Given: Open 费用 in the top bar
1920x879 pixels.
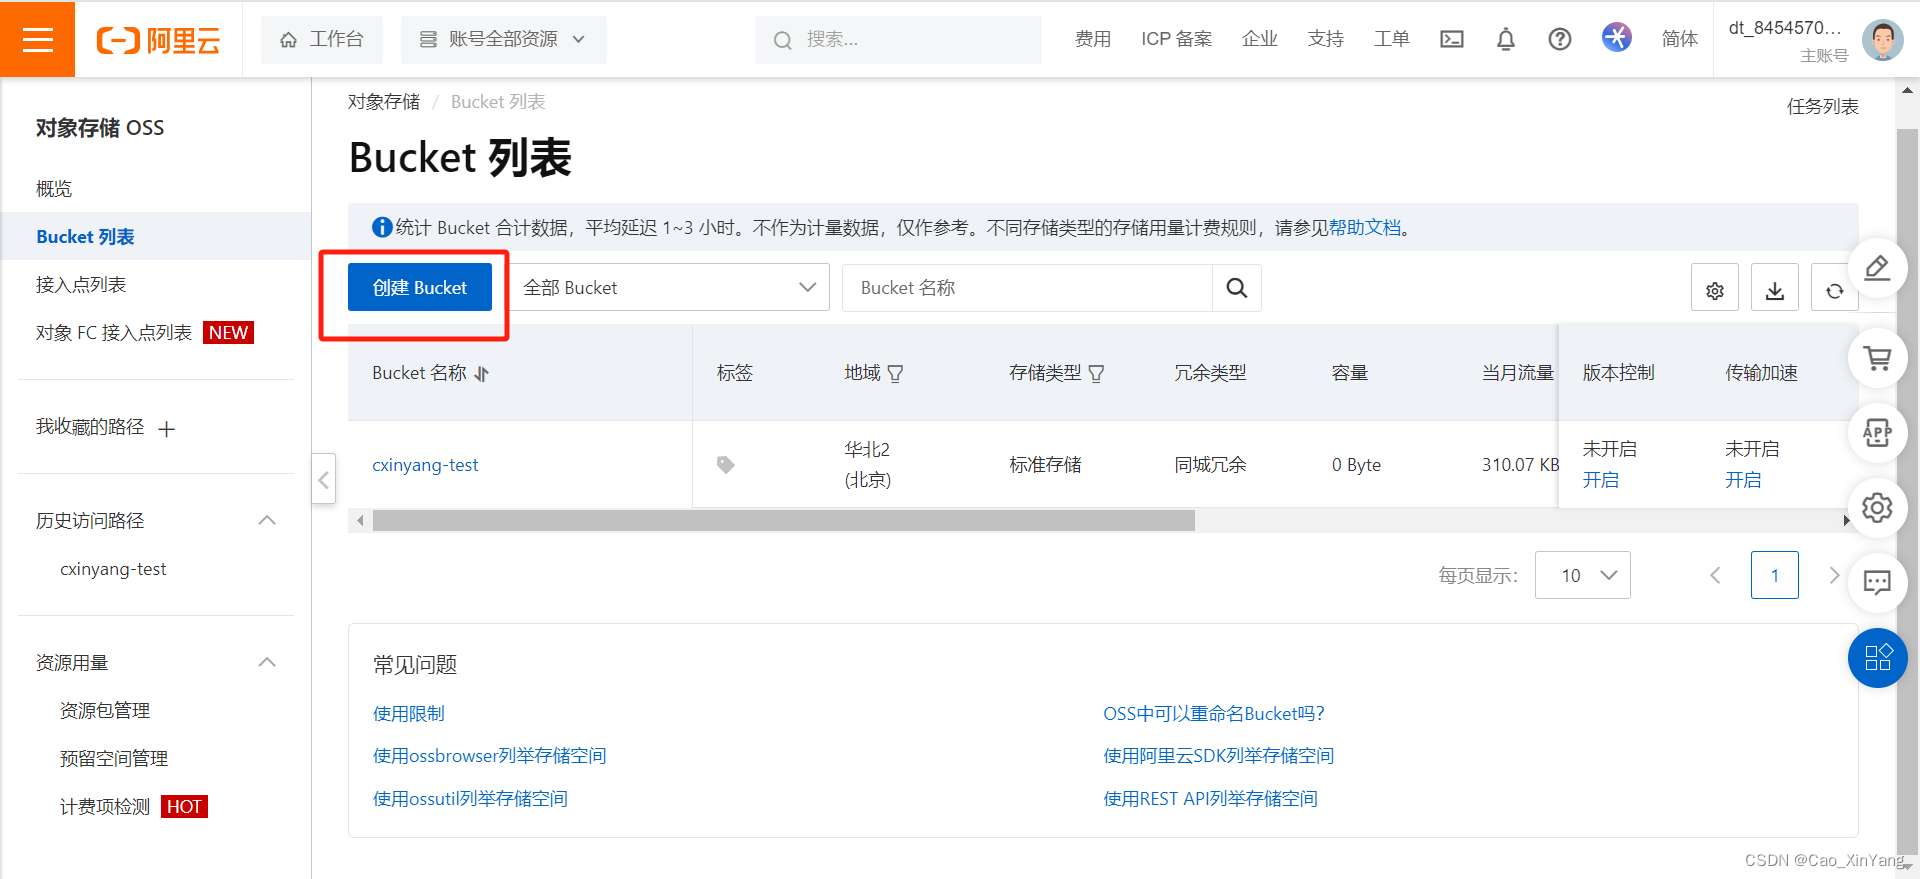Looking at the screenshot, I should click(x=1093, y=39).
